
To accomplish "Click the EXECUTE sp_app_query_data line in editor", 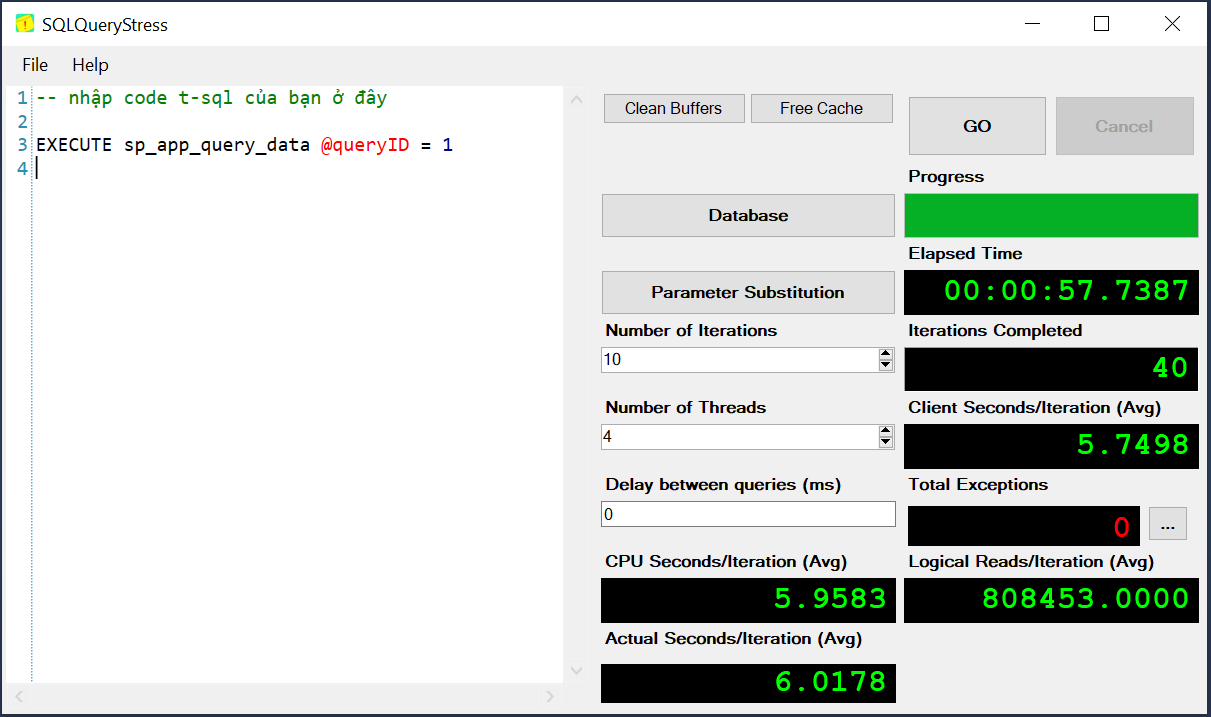I will click(244, 146).
